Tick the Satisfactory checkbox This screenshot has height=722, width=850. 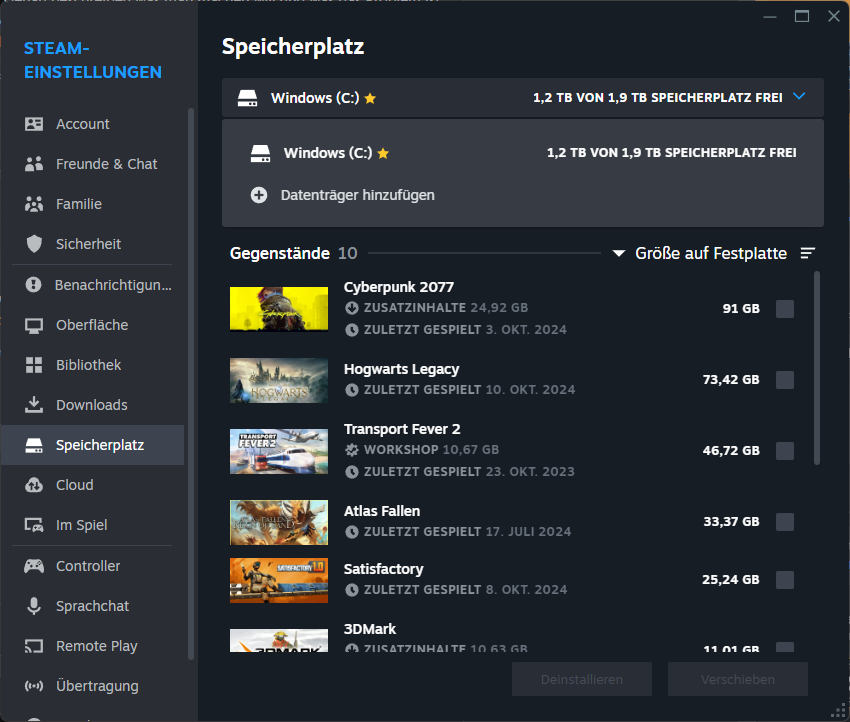784,580
